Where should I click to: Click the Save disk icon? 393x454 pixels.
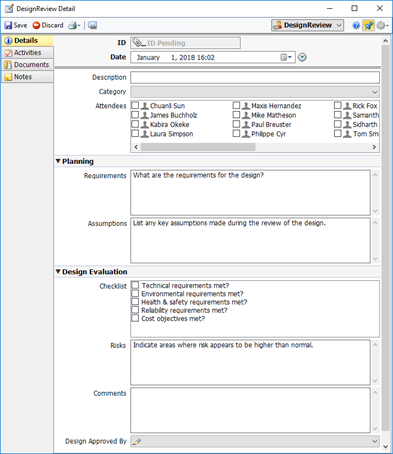pyautogui.click(x=8, y=25)
